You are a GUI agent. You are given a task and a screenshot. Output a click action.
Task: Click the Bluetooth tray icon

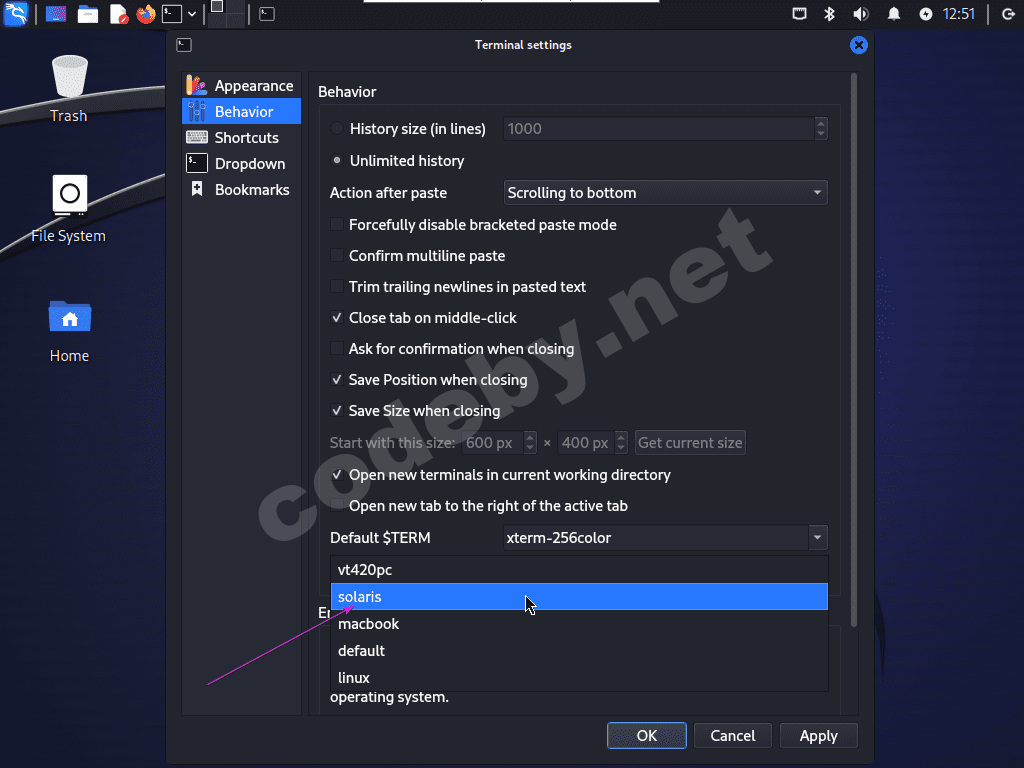(x=829, y=14)
